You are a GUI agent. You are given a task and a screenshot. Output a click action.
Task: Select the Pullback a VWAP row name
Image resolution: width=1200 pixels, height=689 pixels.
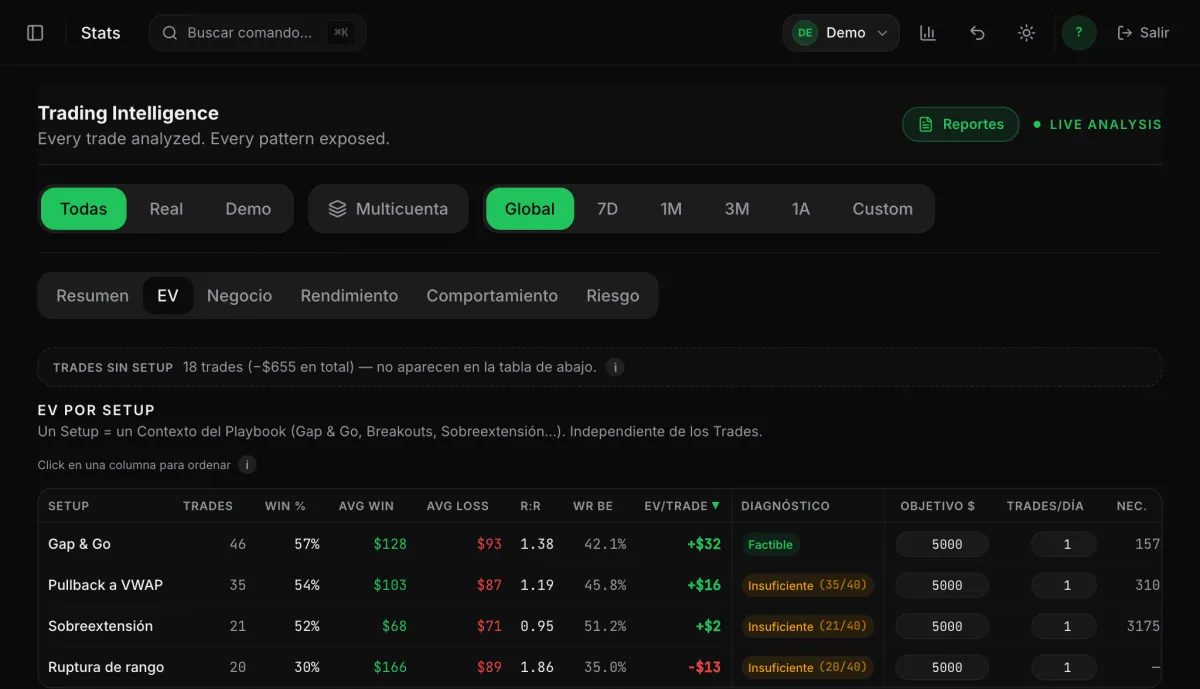(x=105, y=585)
